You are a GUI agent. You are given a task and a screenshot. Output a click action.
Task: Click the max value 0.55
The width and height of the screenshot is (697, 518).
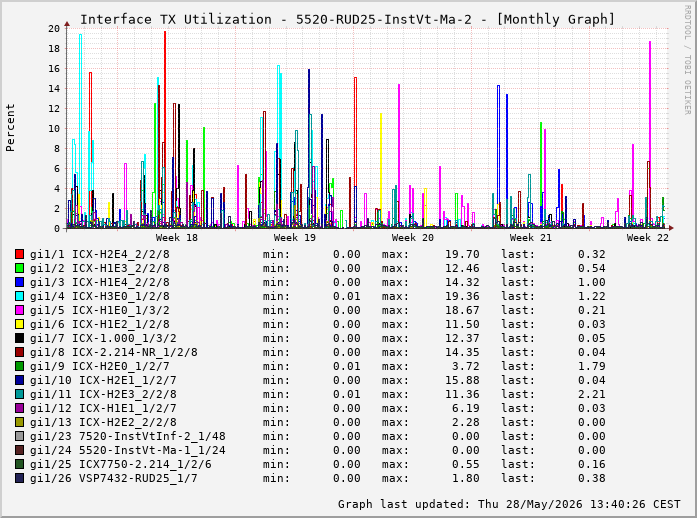coord(466,464)
